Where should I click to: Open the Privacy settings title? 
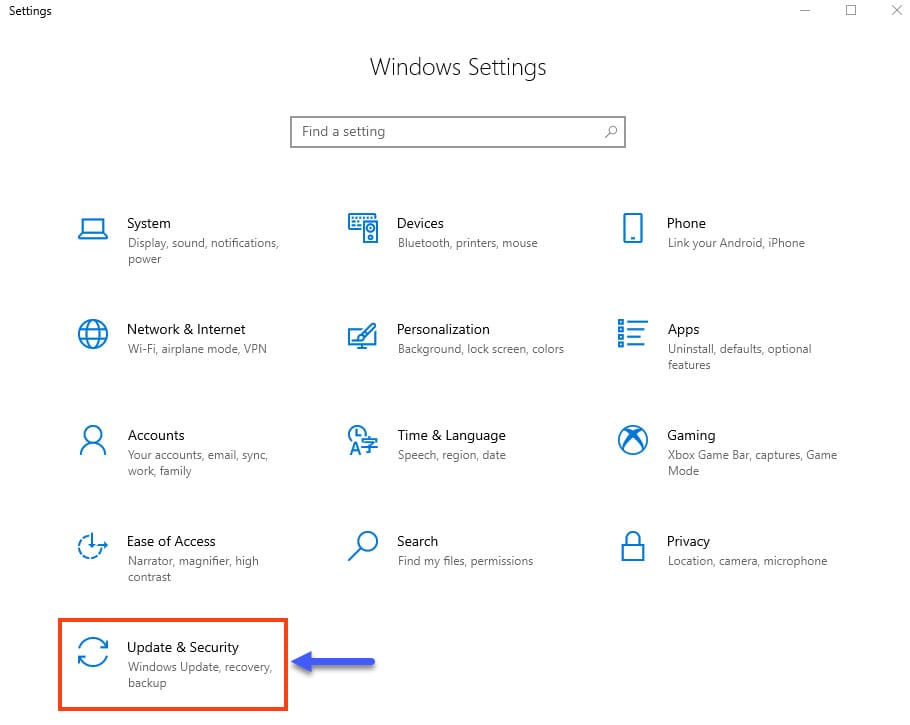pyautogui.click(x=688, y=542)
